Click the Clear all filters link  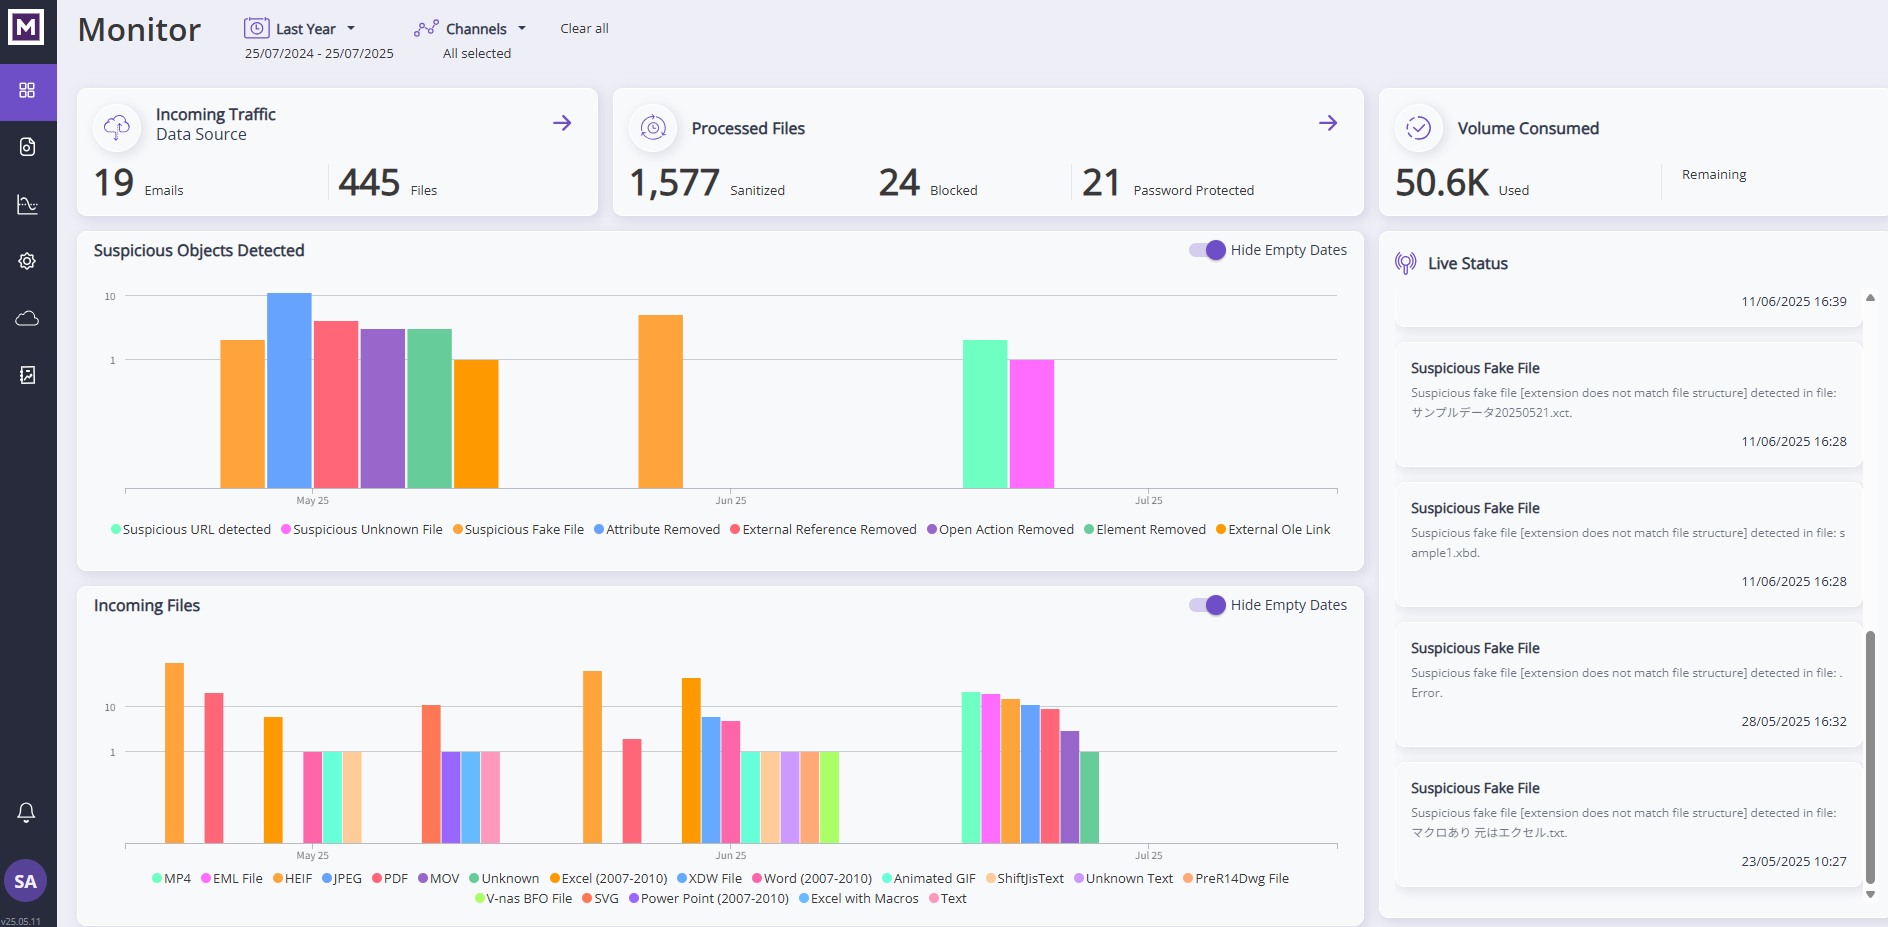[x=584, y=29]
